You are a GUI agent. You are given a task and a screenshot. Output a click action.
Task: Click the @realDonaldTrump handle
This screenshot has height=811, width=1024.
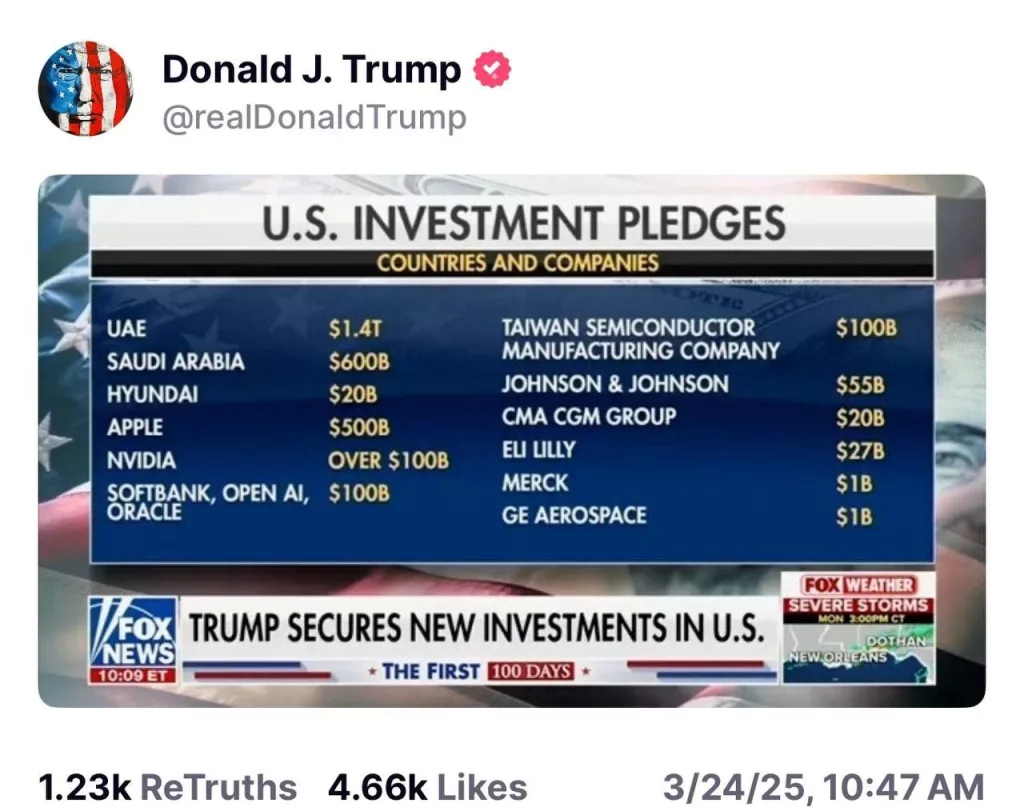point(314,117)
